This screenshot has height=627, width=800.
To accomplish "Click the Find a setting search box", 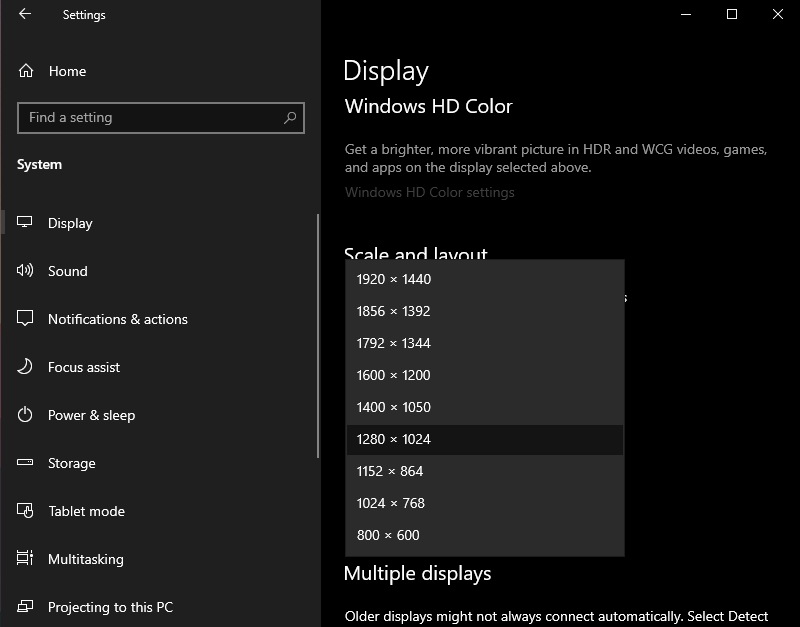I will click(x=161, y=118).
